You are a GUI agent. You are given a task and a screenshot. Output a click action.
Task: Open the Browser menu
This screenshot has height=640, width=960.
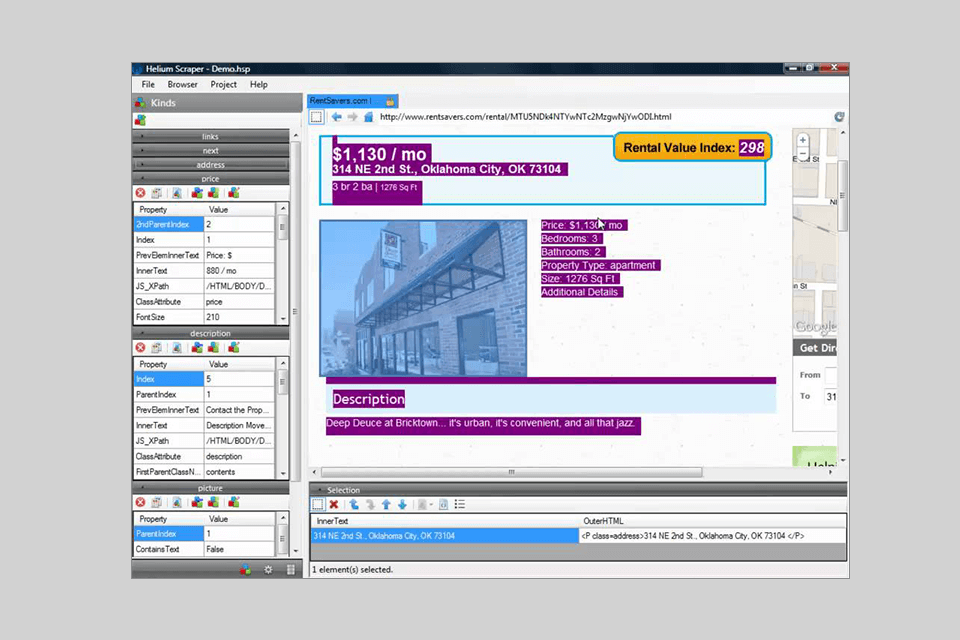coord(182,85)
